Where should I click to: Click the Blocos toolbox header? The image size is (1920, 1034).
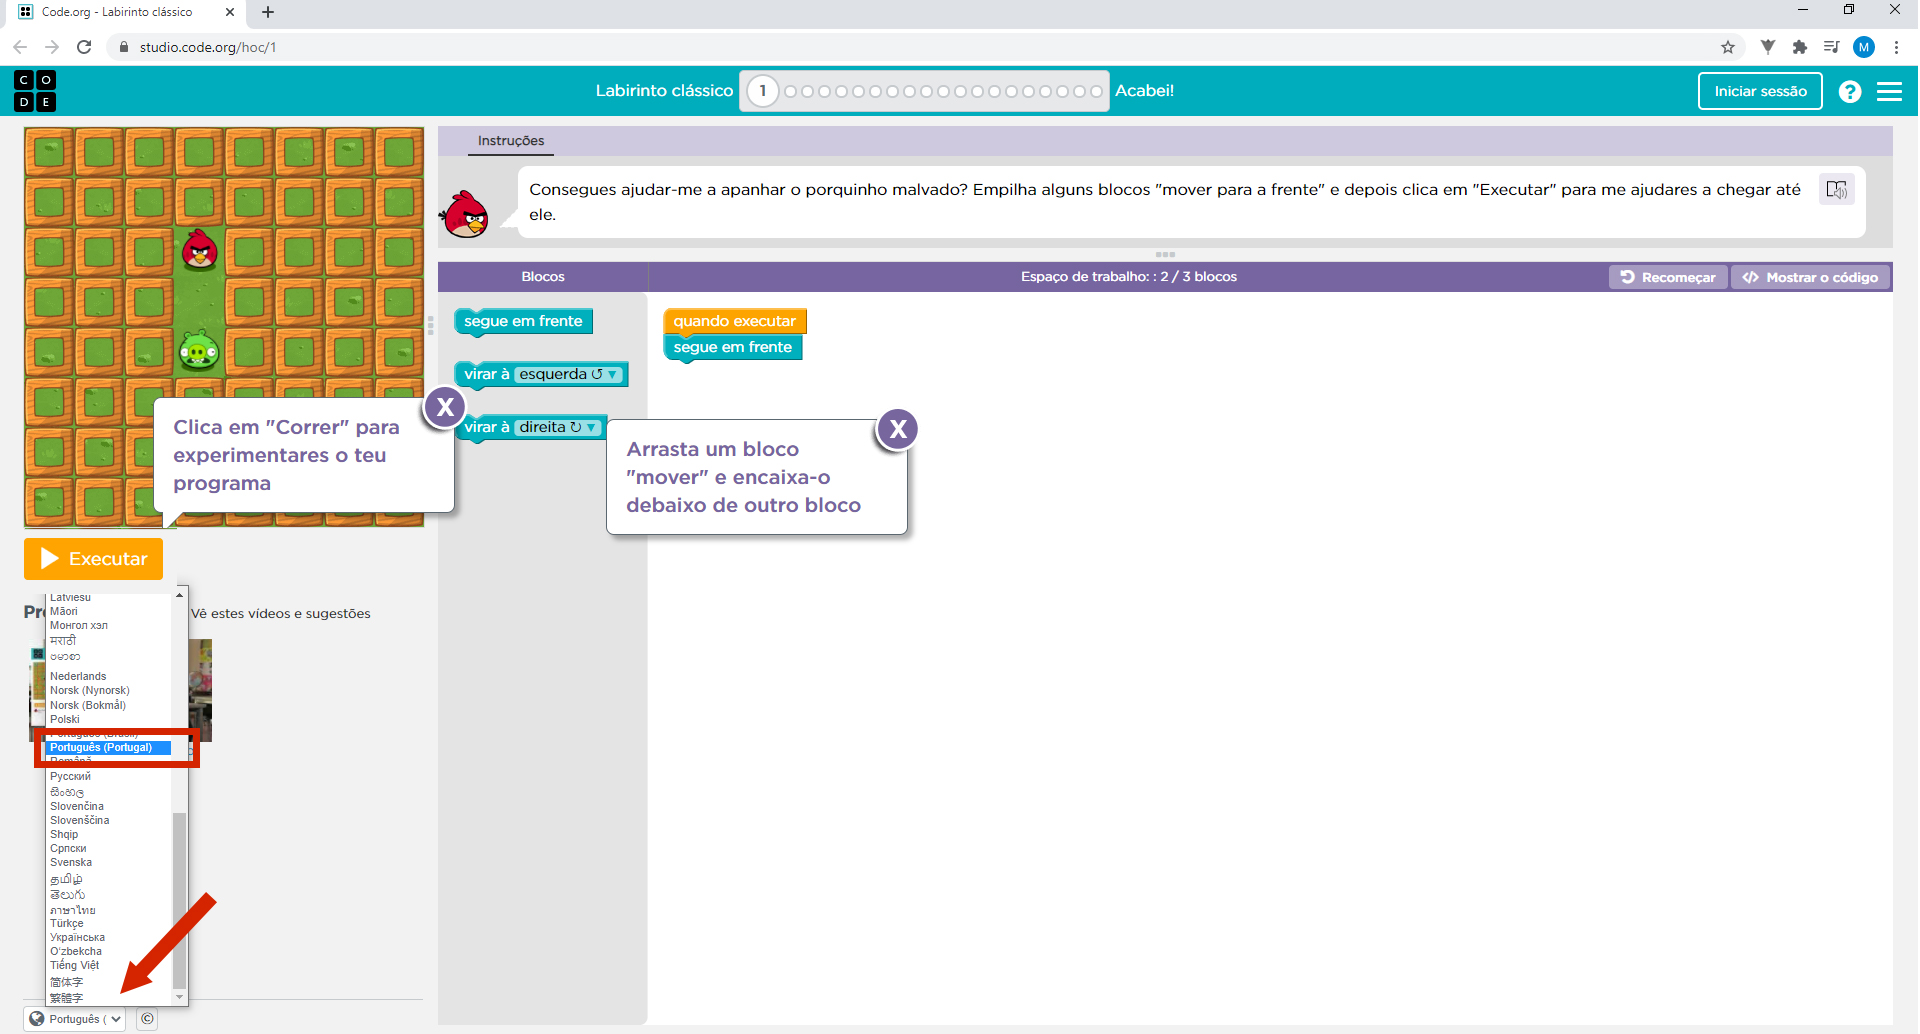tap(543, 277)
